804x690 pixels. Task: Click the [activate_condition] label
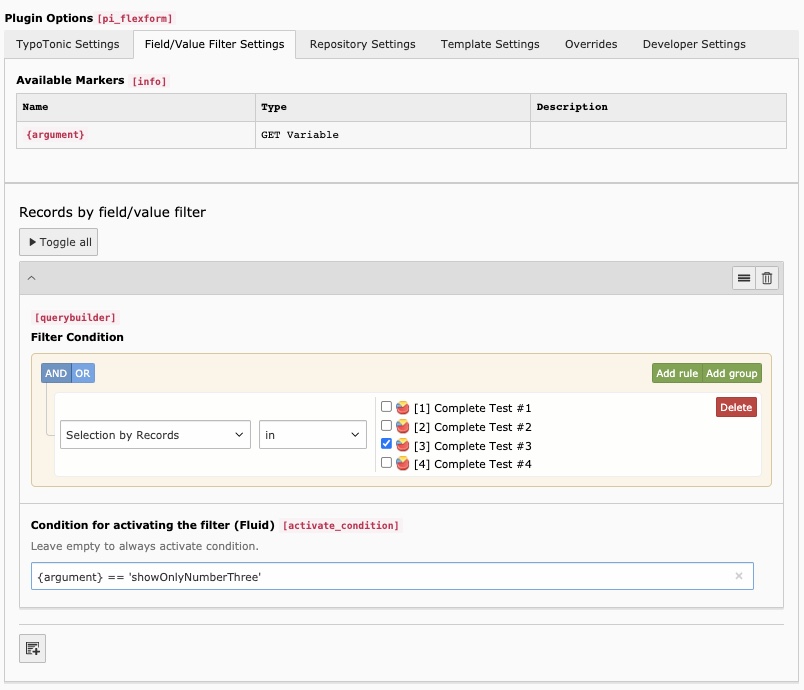(341, 525)
